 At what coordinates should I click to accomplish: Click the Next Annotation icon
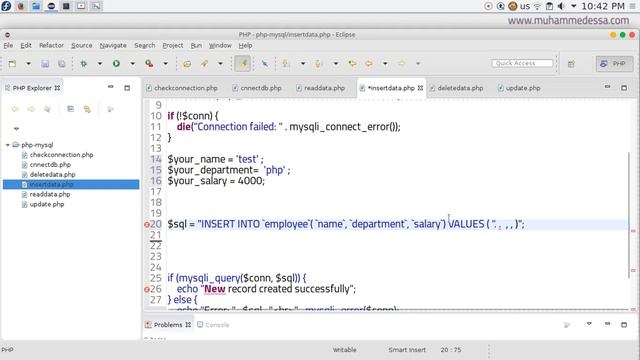(286, 64)
